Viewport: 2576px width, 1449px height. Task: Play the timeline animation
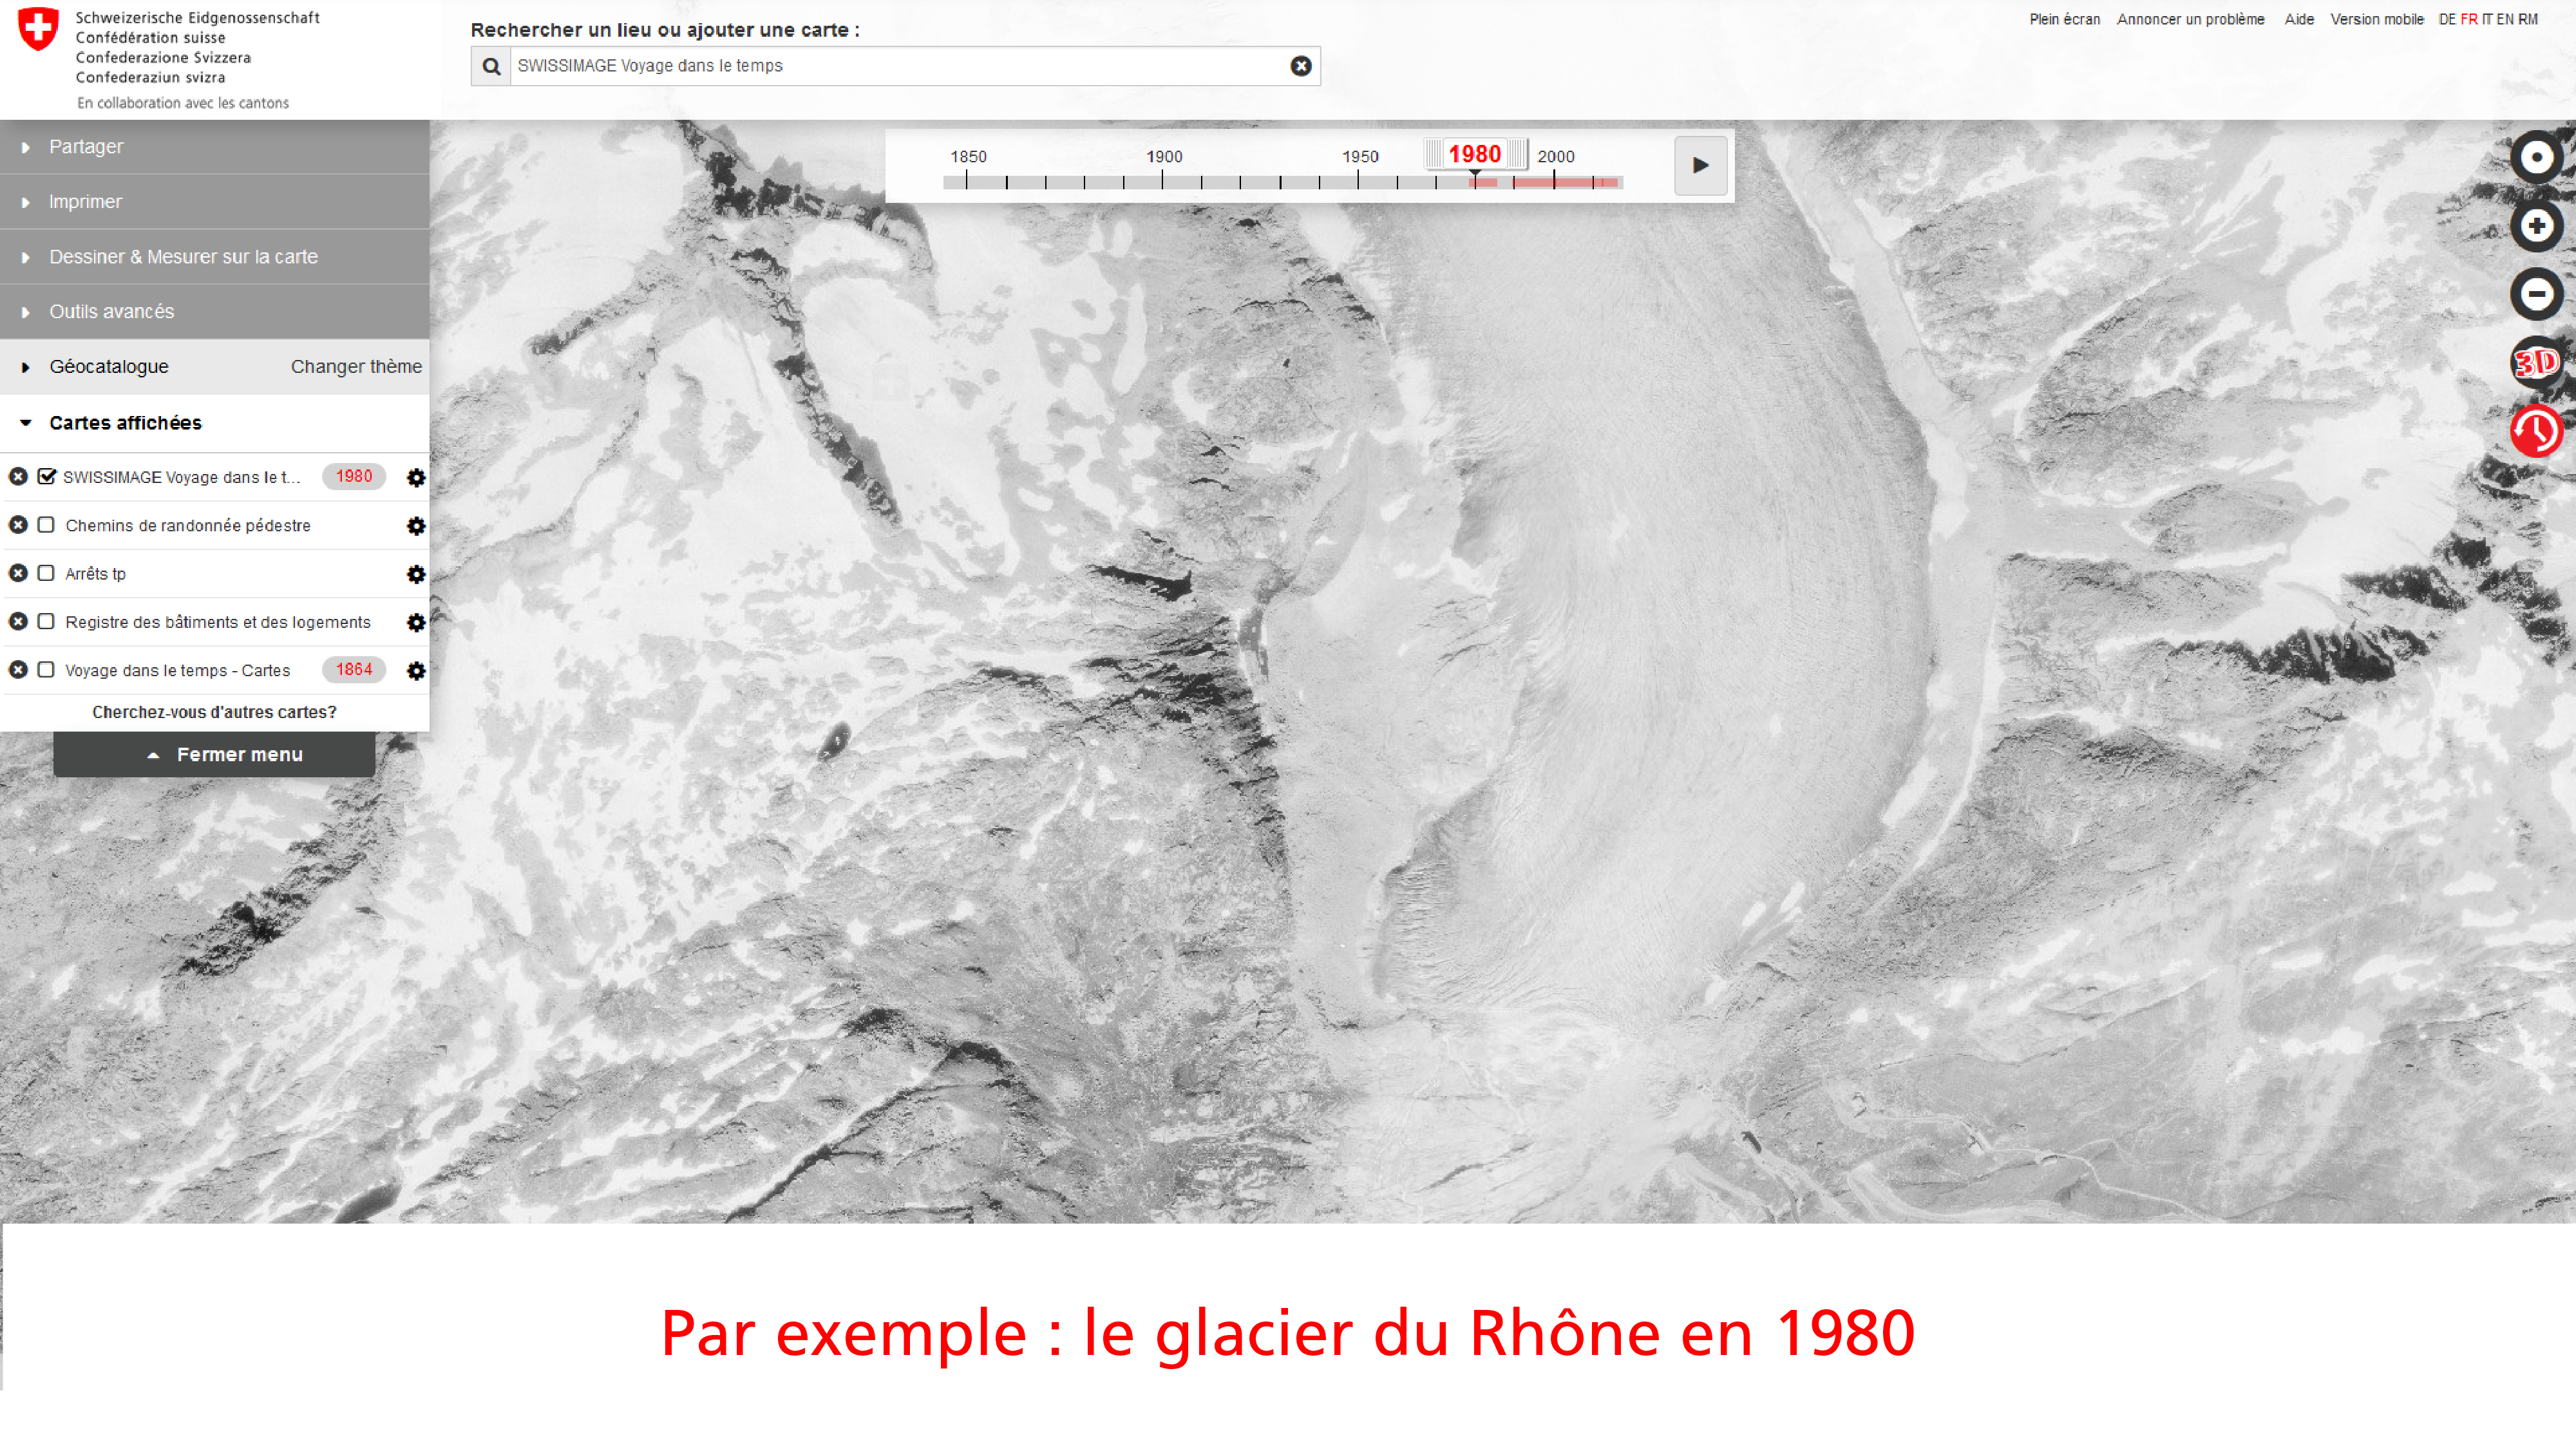tap(1700, 166)
